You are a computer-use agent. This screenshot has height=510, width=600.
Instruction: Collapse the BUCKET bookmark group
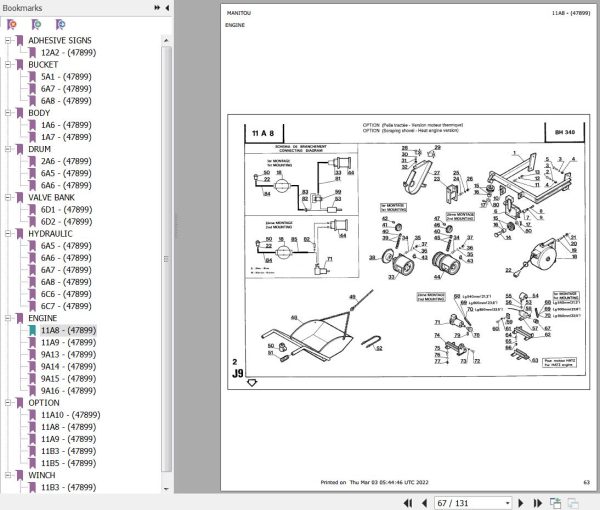[8, 65]
